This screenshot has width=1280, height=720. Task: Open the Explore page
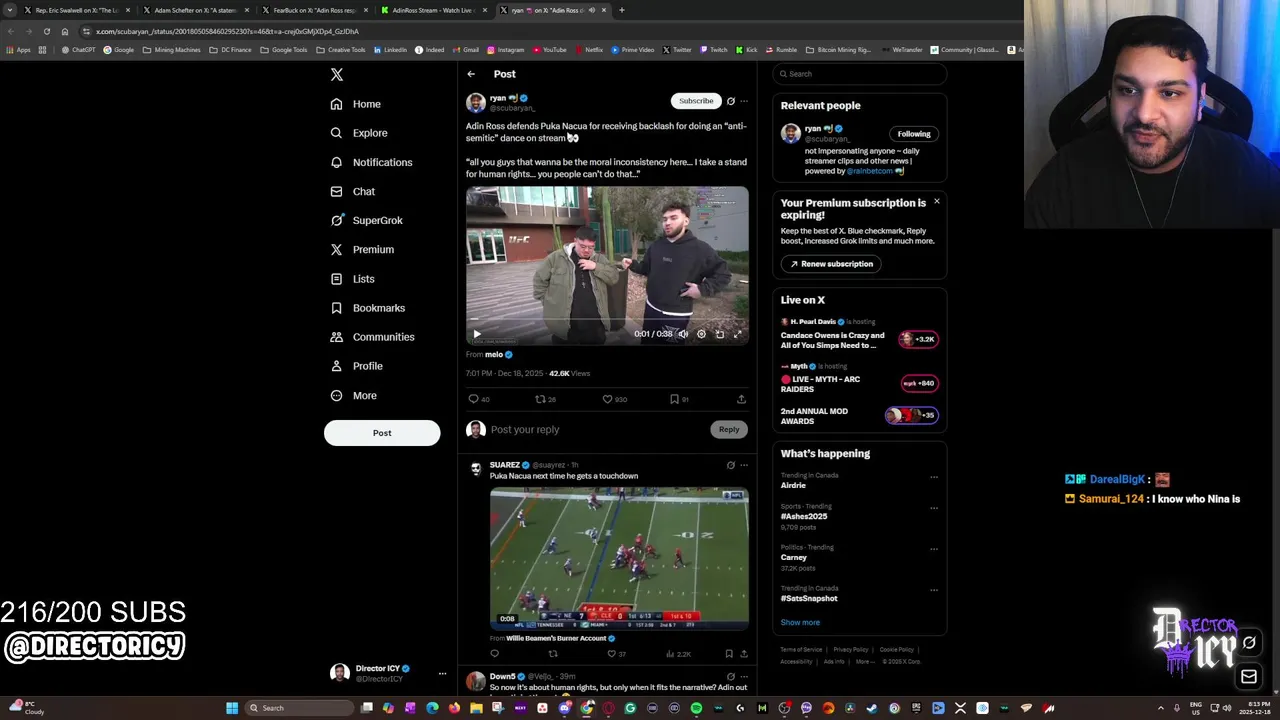(x=358, y=133)
